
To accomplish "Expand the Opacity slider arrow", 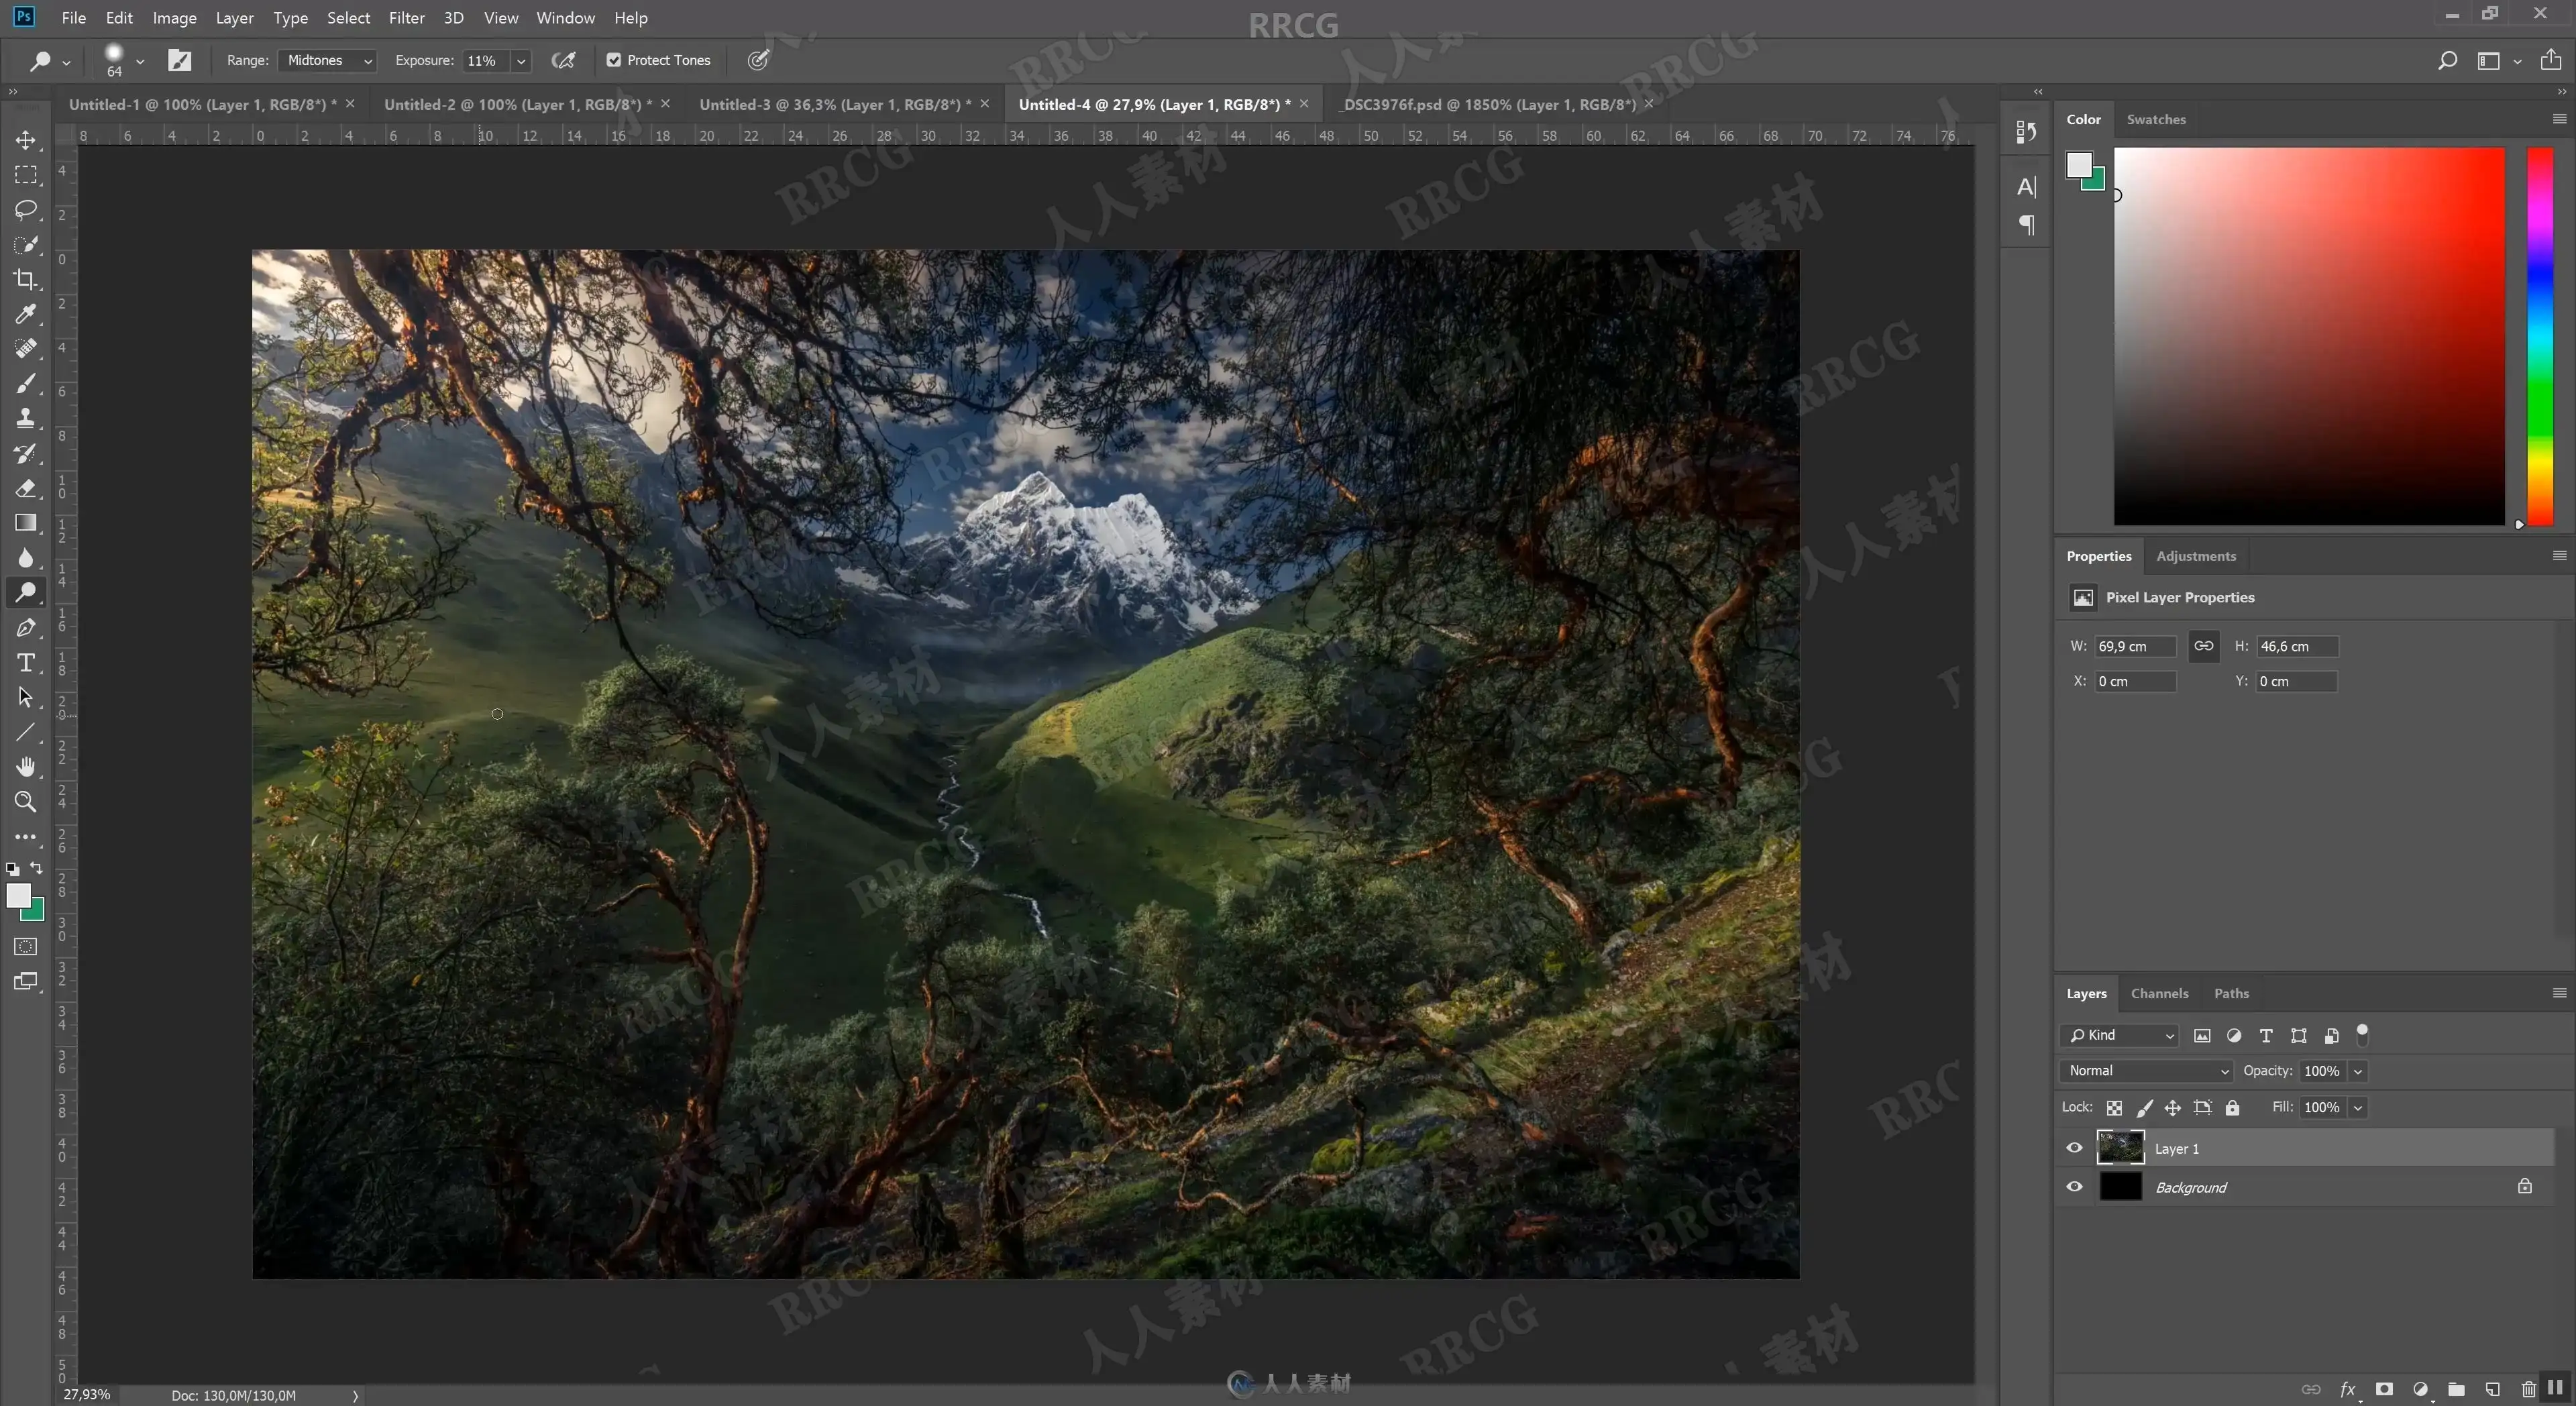I will tap(2358, 1071).
